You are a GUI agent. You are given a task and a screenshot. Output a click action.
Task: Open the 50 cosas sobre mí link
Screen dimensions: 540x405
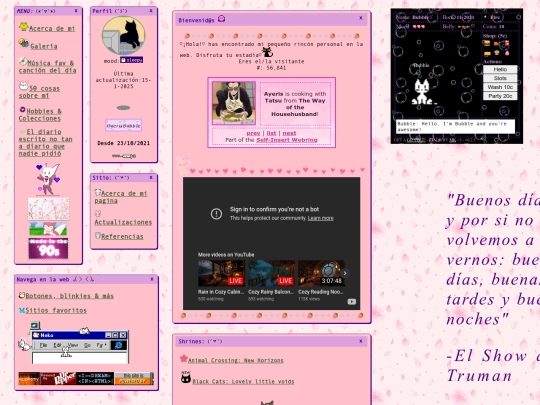39,92
